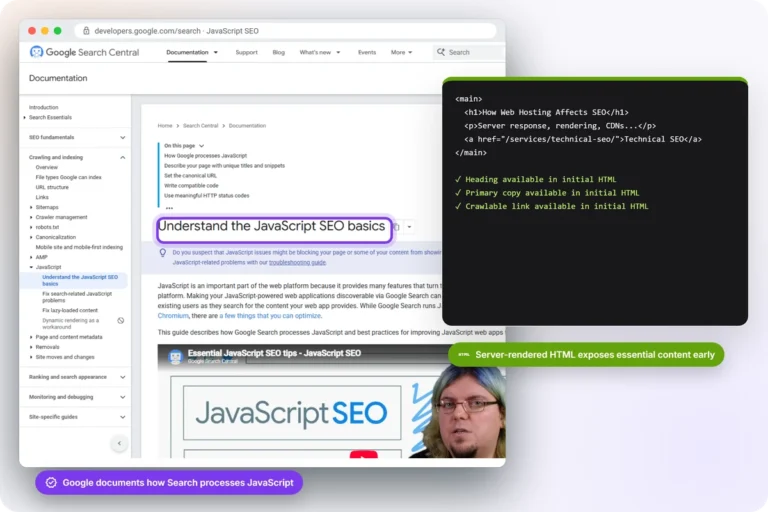Expand the SEO fundamentals section
768x512 pixels.
click(x=77, y=137)
